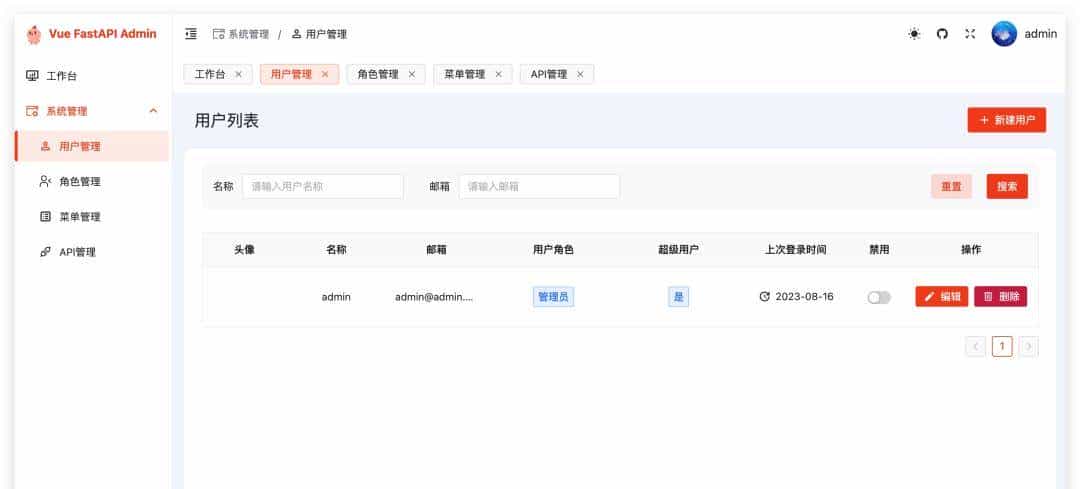Click the 工作台 monitor icon in sidebar
Viewport: 1080px width, 489px height.
coord(32,76)
